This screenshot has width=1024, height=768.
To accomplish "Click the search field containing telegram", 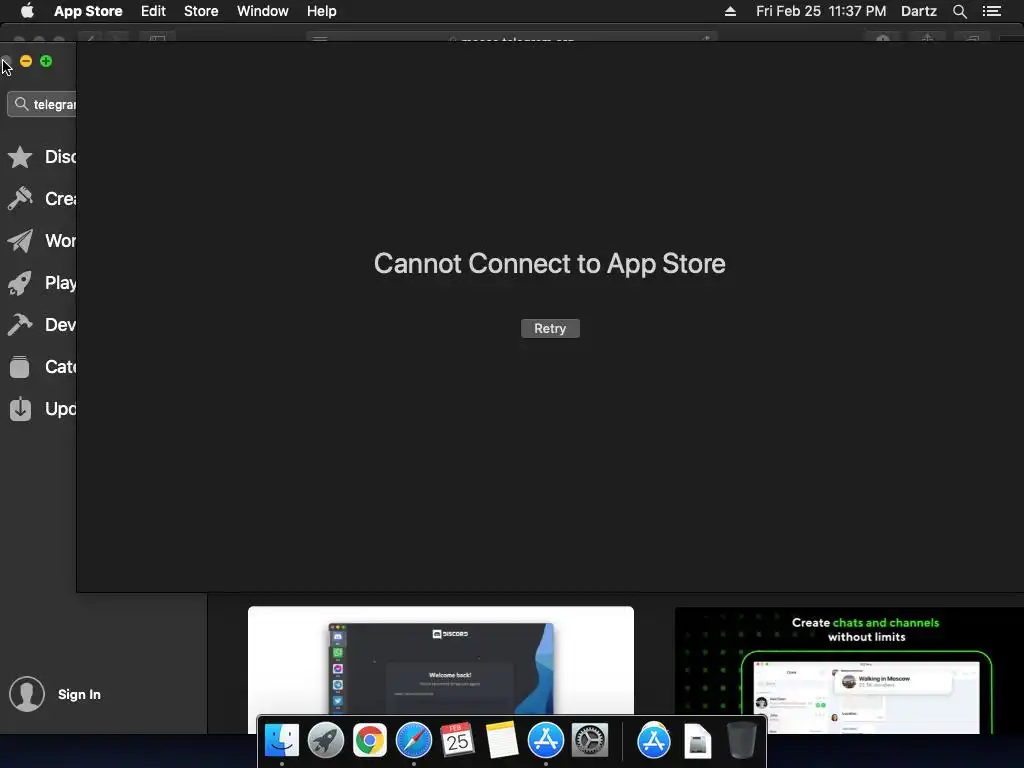I will (42, 104).
